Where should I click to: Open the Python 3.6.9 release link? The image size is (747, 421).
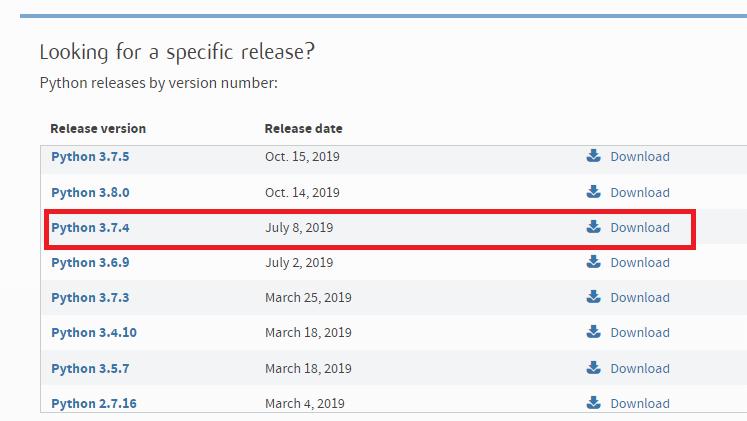pos(90,263)
